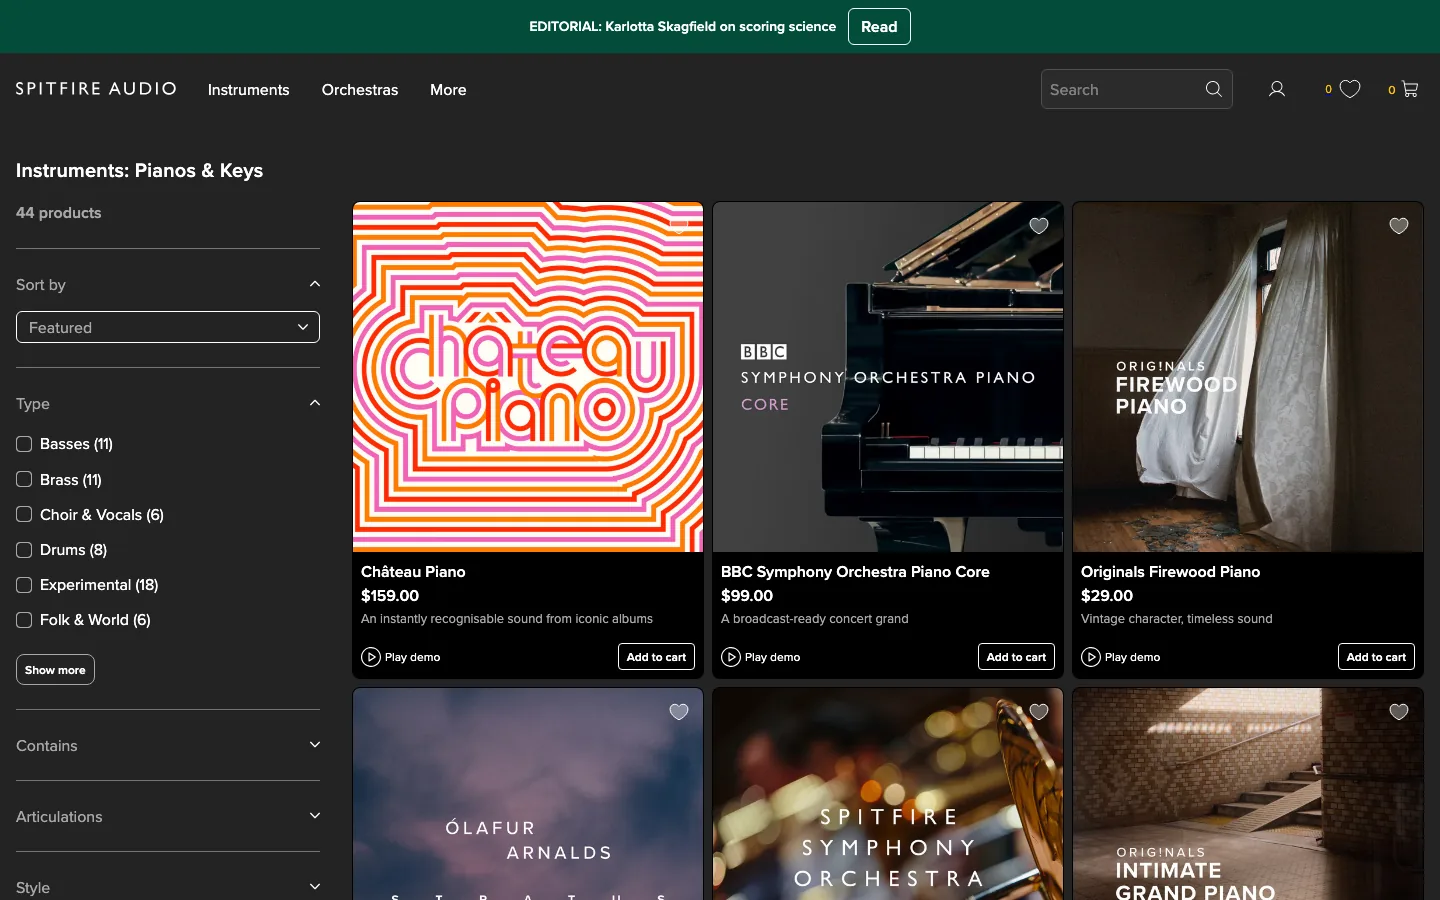Favorite the Ólafur Arnalds product card
Image resolution: width=1440 pixels, height=900 pixels.
679,712
